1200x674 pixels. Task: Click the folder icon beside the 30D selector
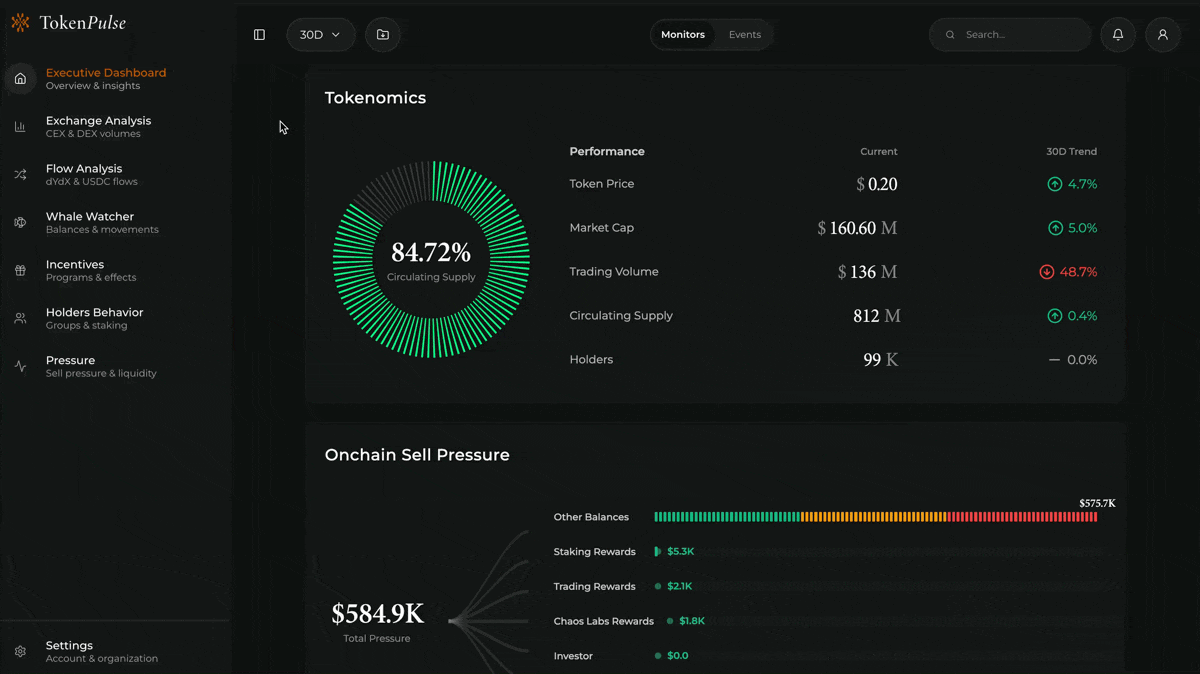(382, 34)
